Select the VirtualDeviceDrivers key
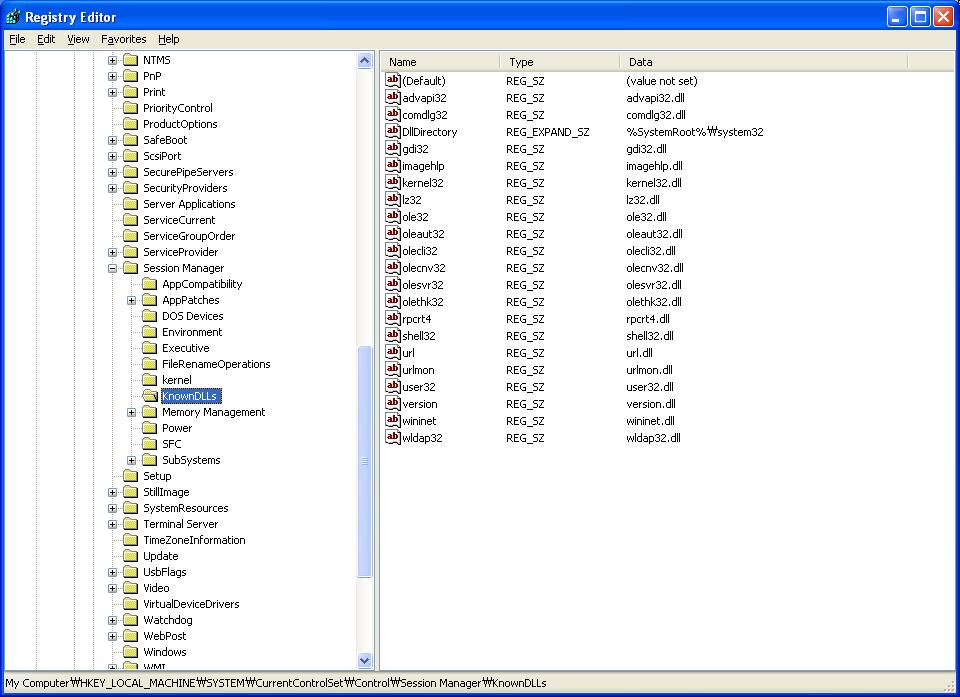The width and height of the screenshot is (960, 697). [x=191, y=604]
